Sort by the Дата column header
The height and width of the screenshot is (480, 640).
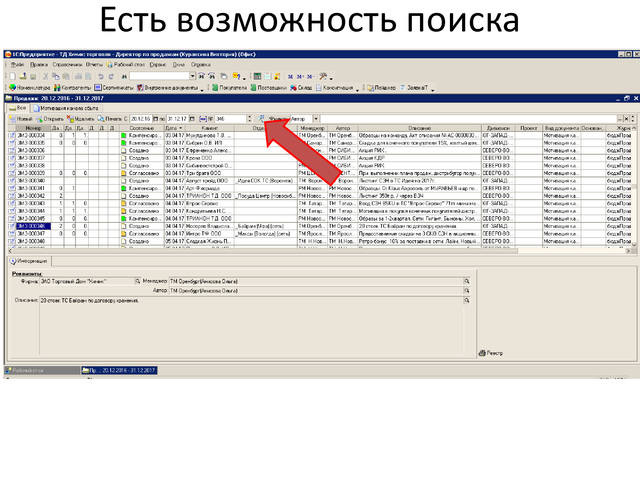(x=174, y=128)
